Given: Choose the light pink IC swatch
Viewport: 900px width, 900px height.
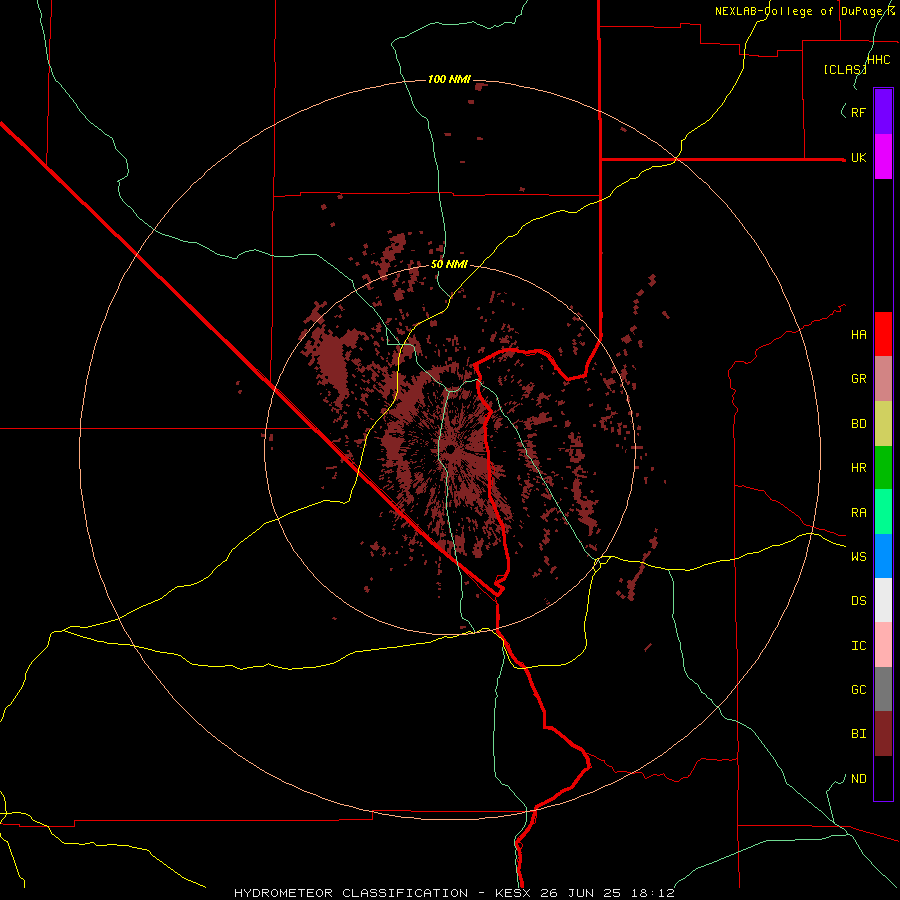Looking at the screenshot, I should pos(883,645).
